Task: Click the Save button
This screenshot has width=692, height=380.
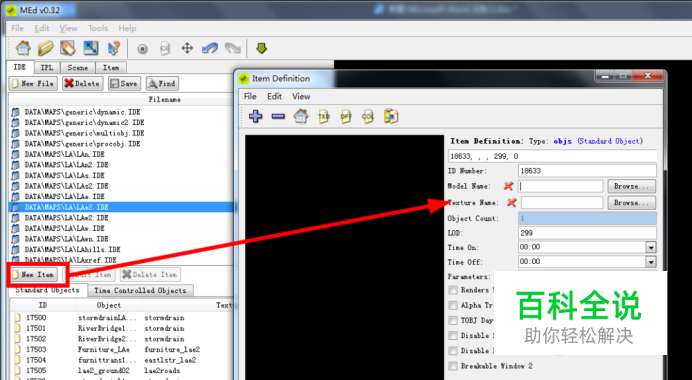Action: 124,83
